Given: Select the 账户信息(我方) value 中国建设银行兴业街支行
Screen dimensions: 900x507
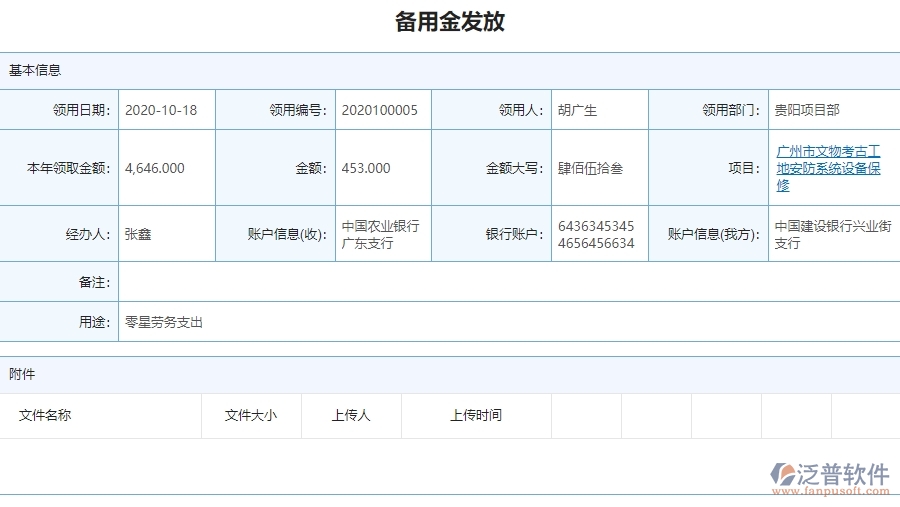Looking at the screenshot, I should [832, 234].
